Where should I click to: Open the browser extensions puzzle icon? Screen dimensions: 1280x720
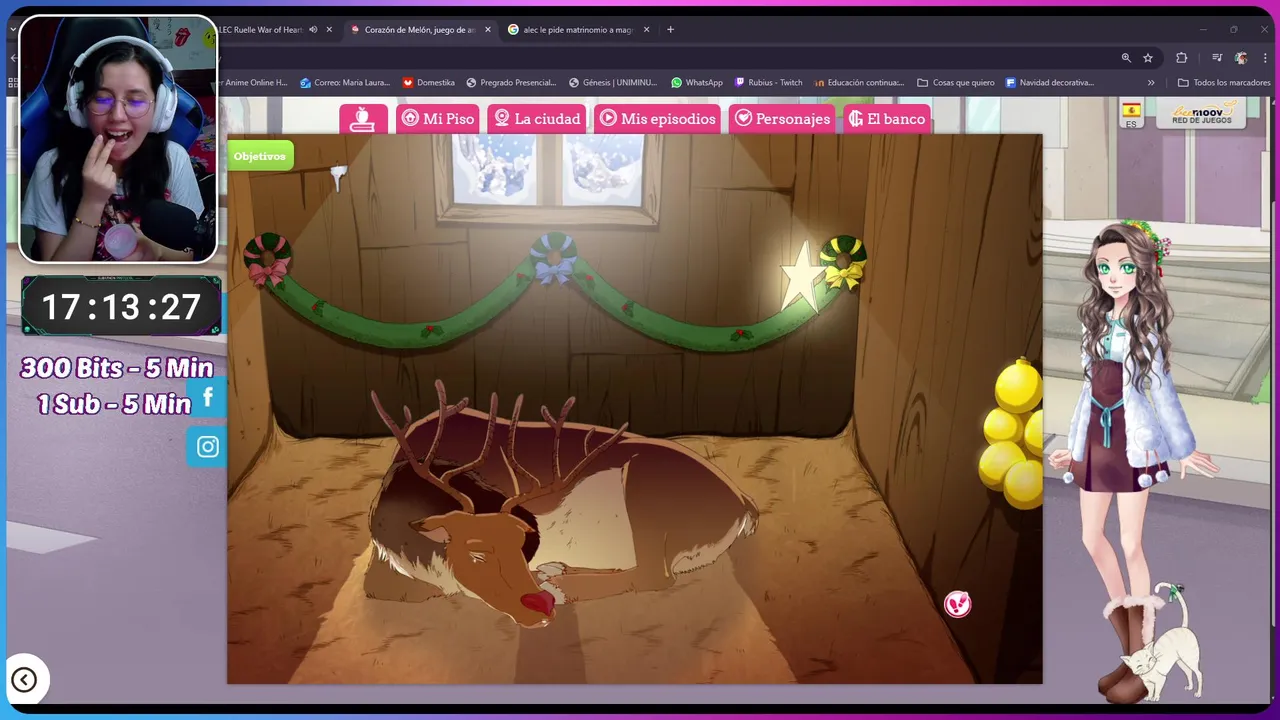click(1181, 58)
